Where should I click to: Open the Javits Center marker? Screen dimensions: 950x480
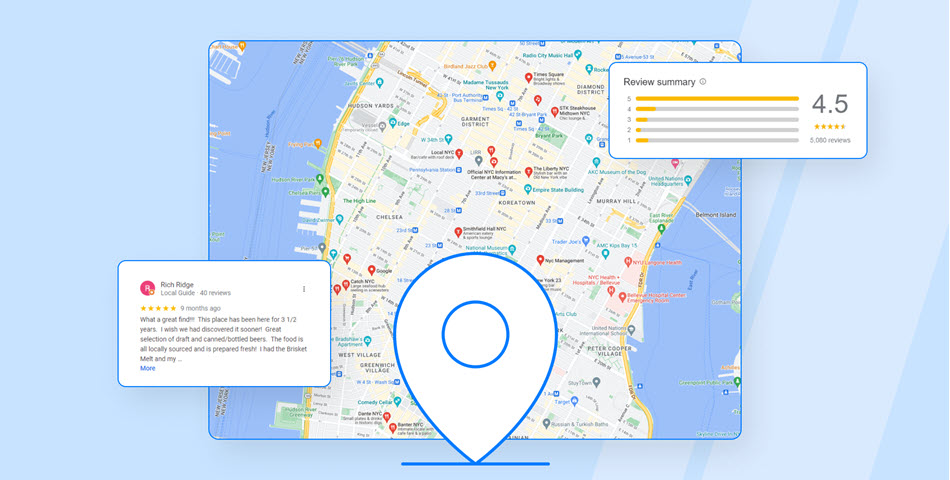coord(379,83)
